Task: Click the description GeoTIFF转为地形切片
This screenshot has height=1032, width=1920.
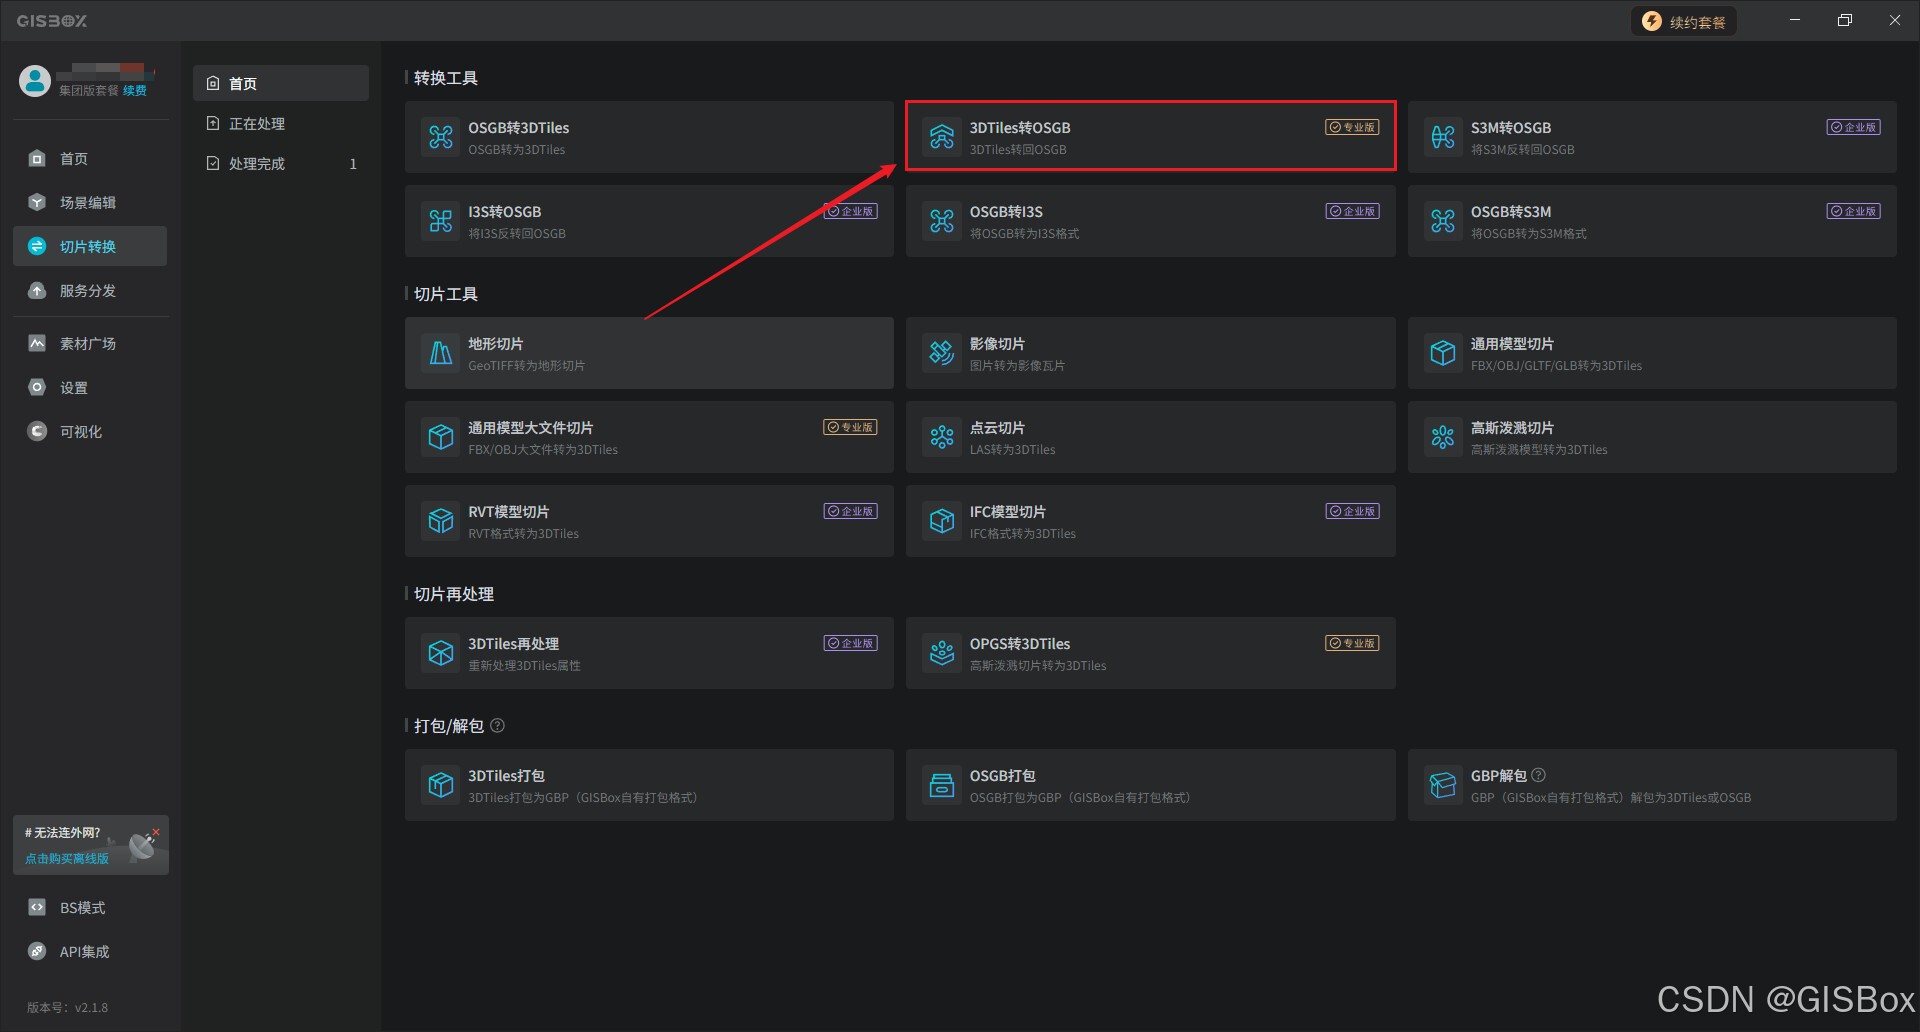Action: (x=526, y=366)
